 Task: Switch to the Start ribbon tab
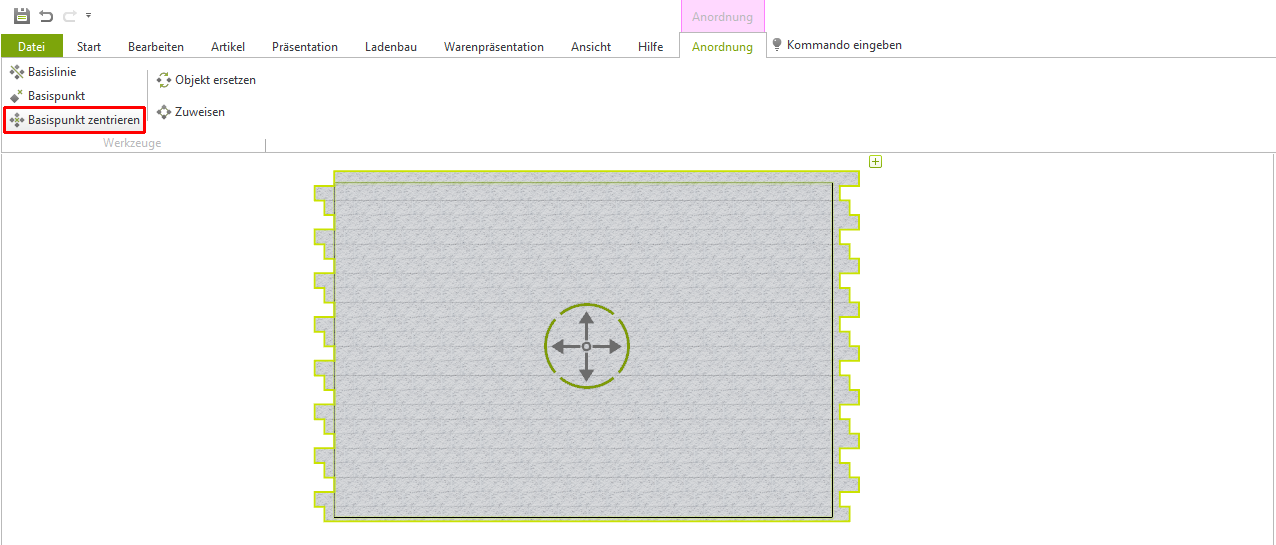[89, 47]
